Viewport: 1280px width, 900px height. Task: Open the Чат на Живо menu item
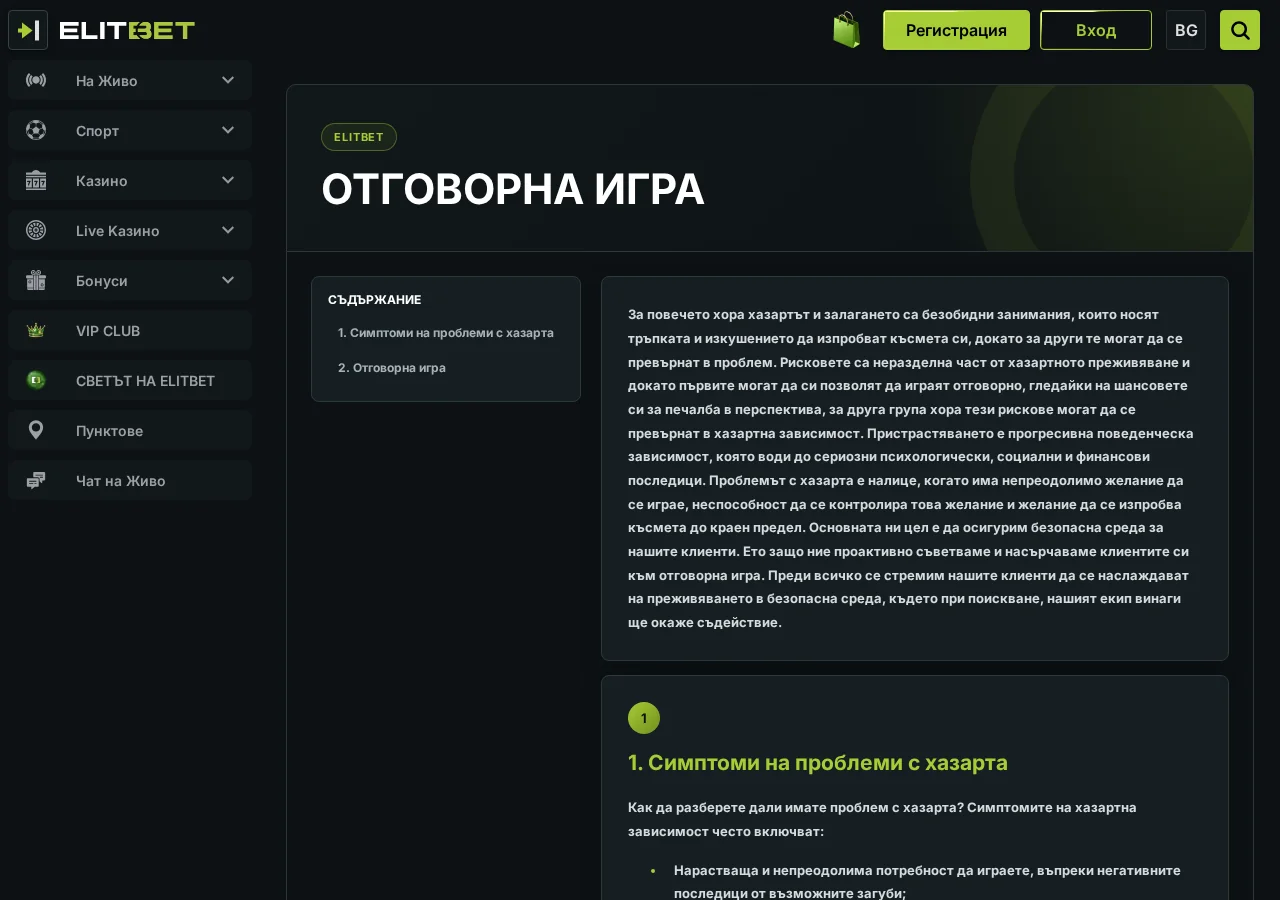pyautogui.click(x=130, y=480)
